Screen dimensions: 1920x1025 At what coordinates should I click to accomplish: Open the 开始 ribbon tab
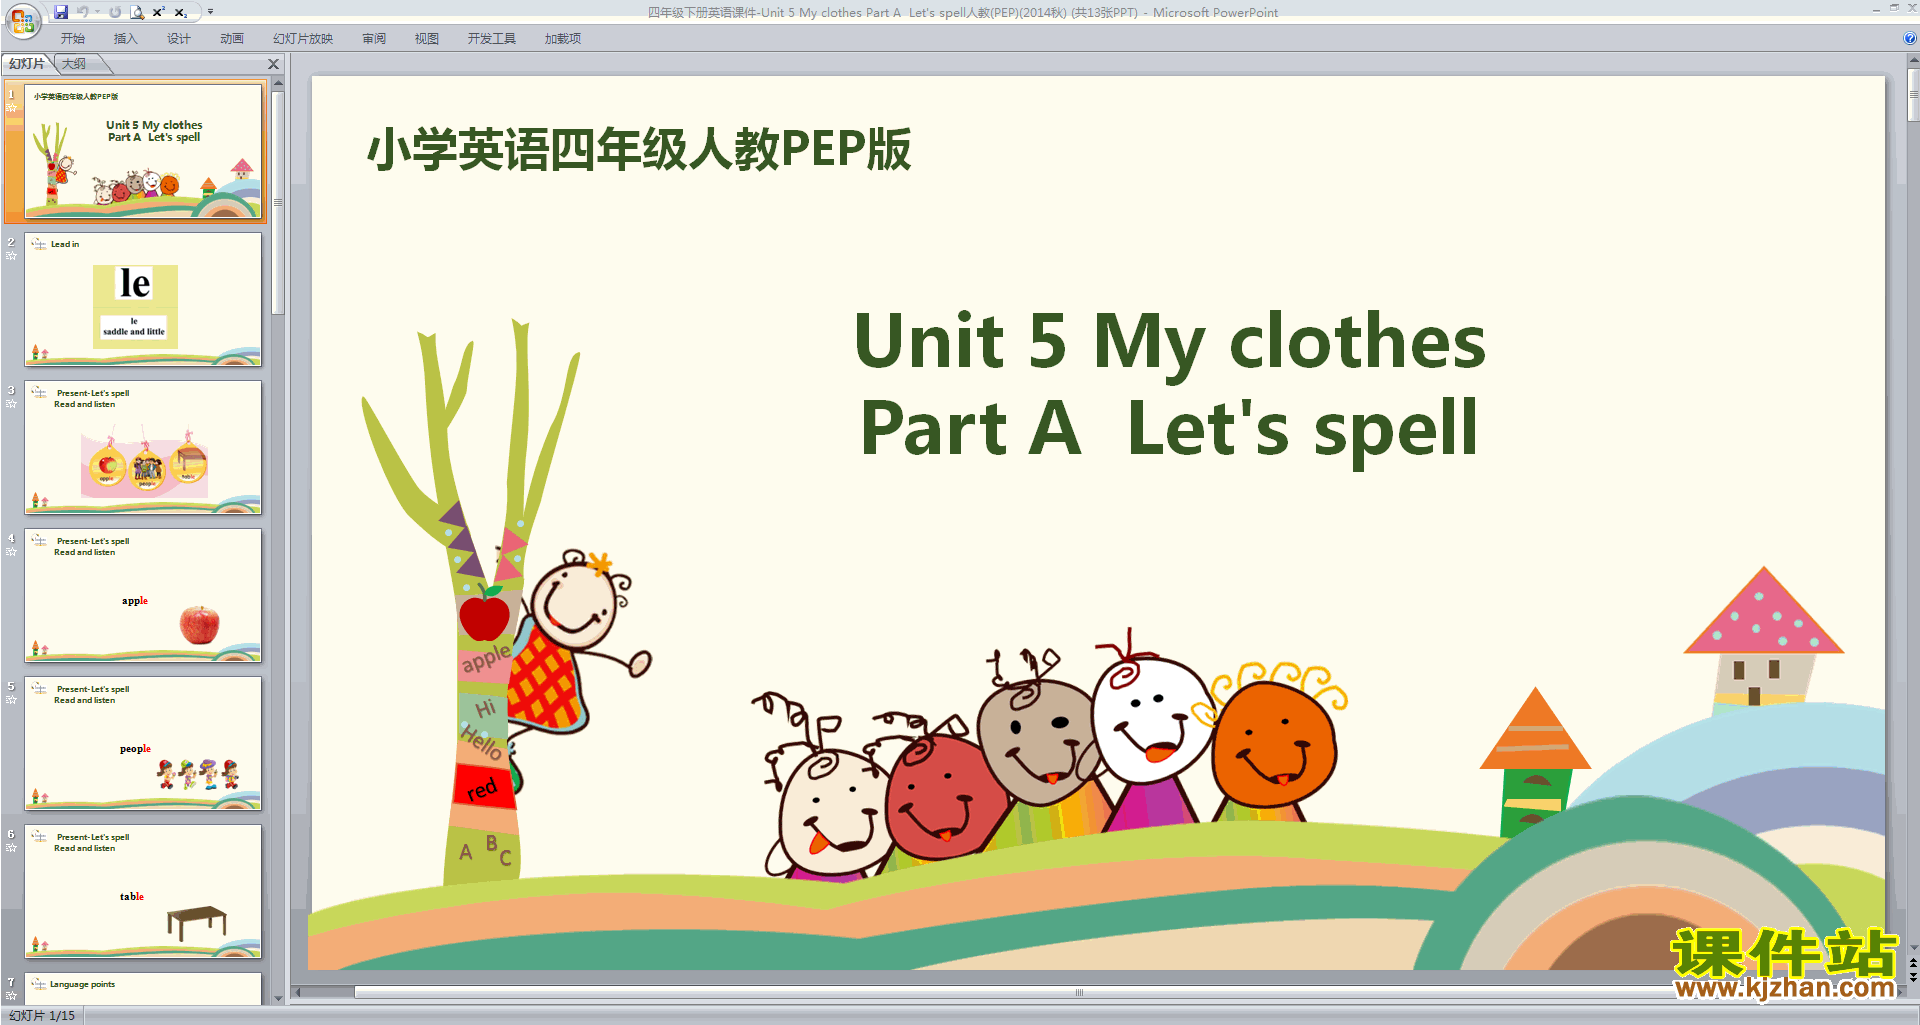click(73, 39)
